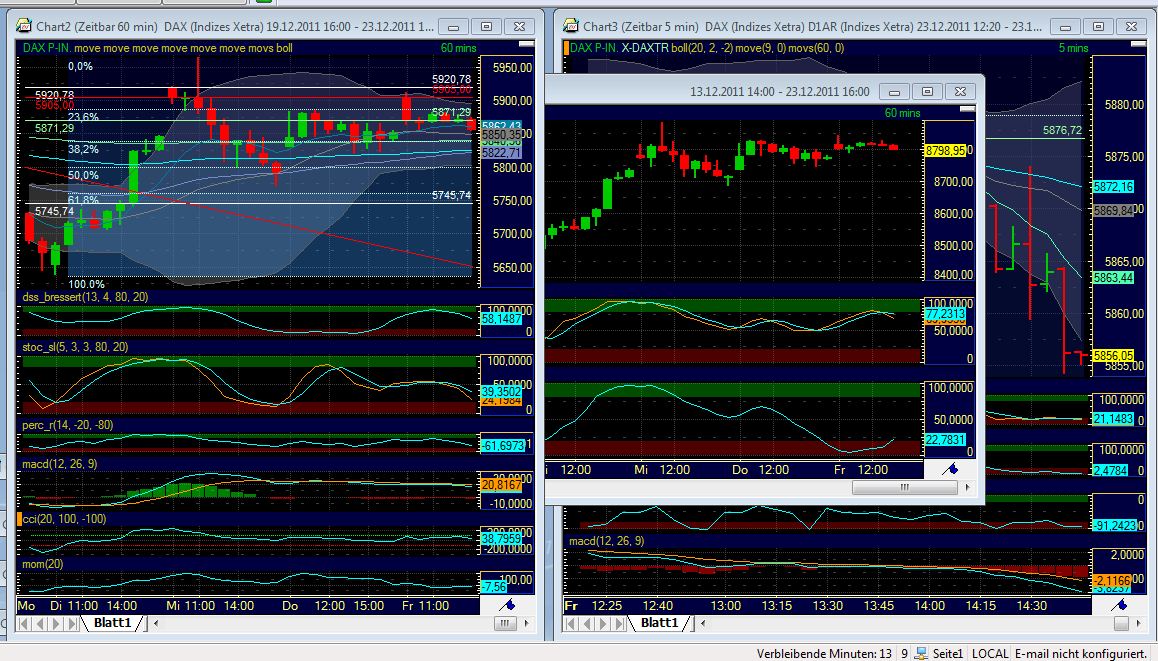Click Chart3 scrollbar right arrow
Screen dimensions: 1158x661
pos(1138,624)
